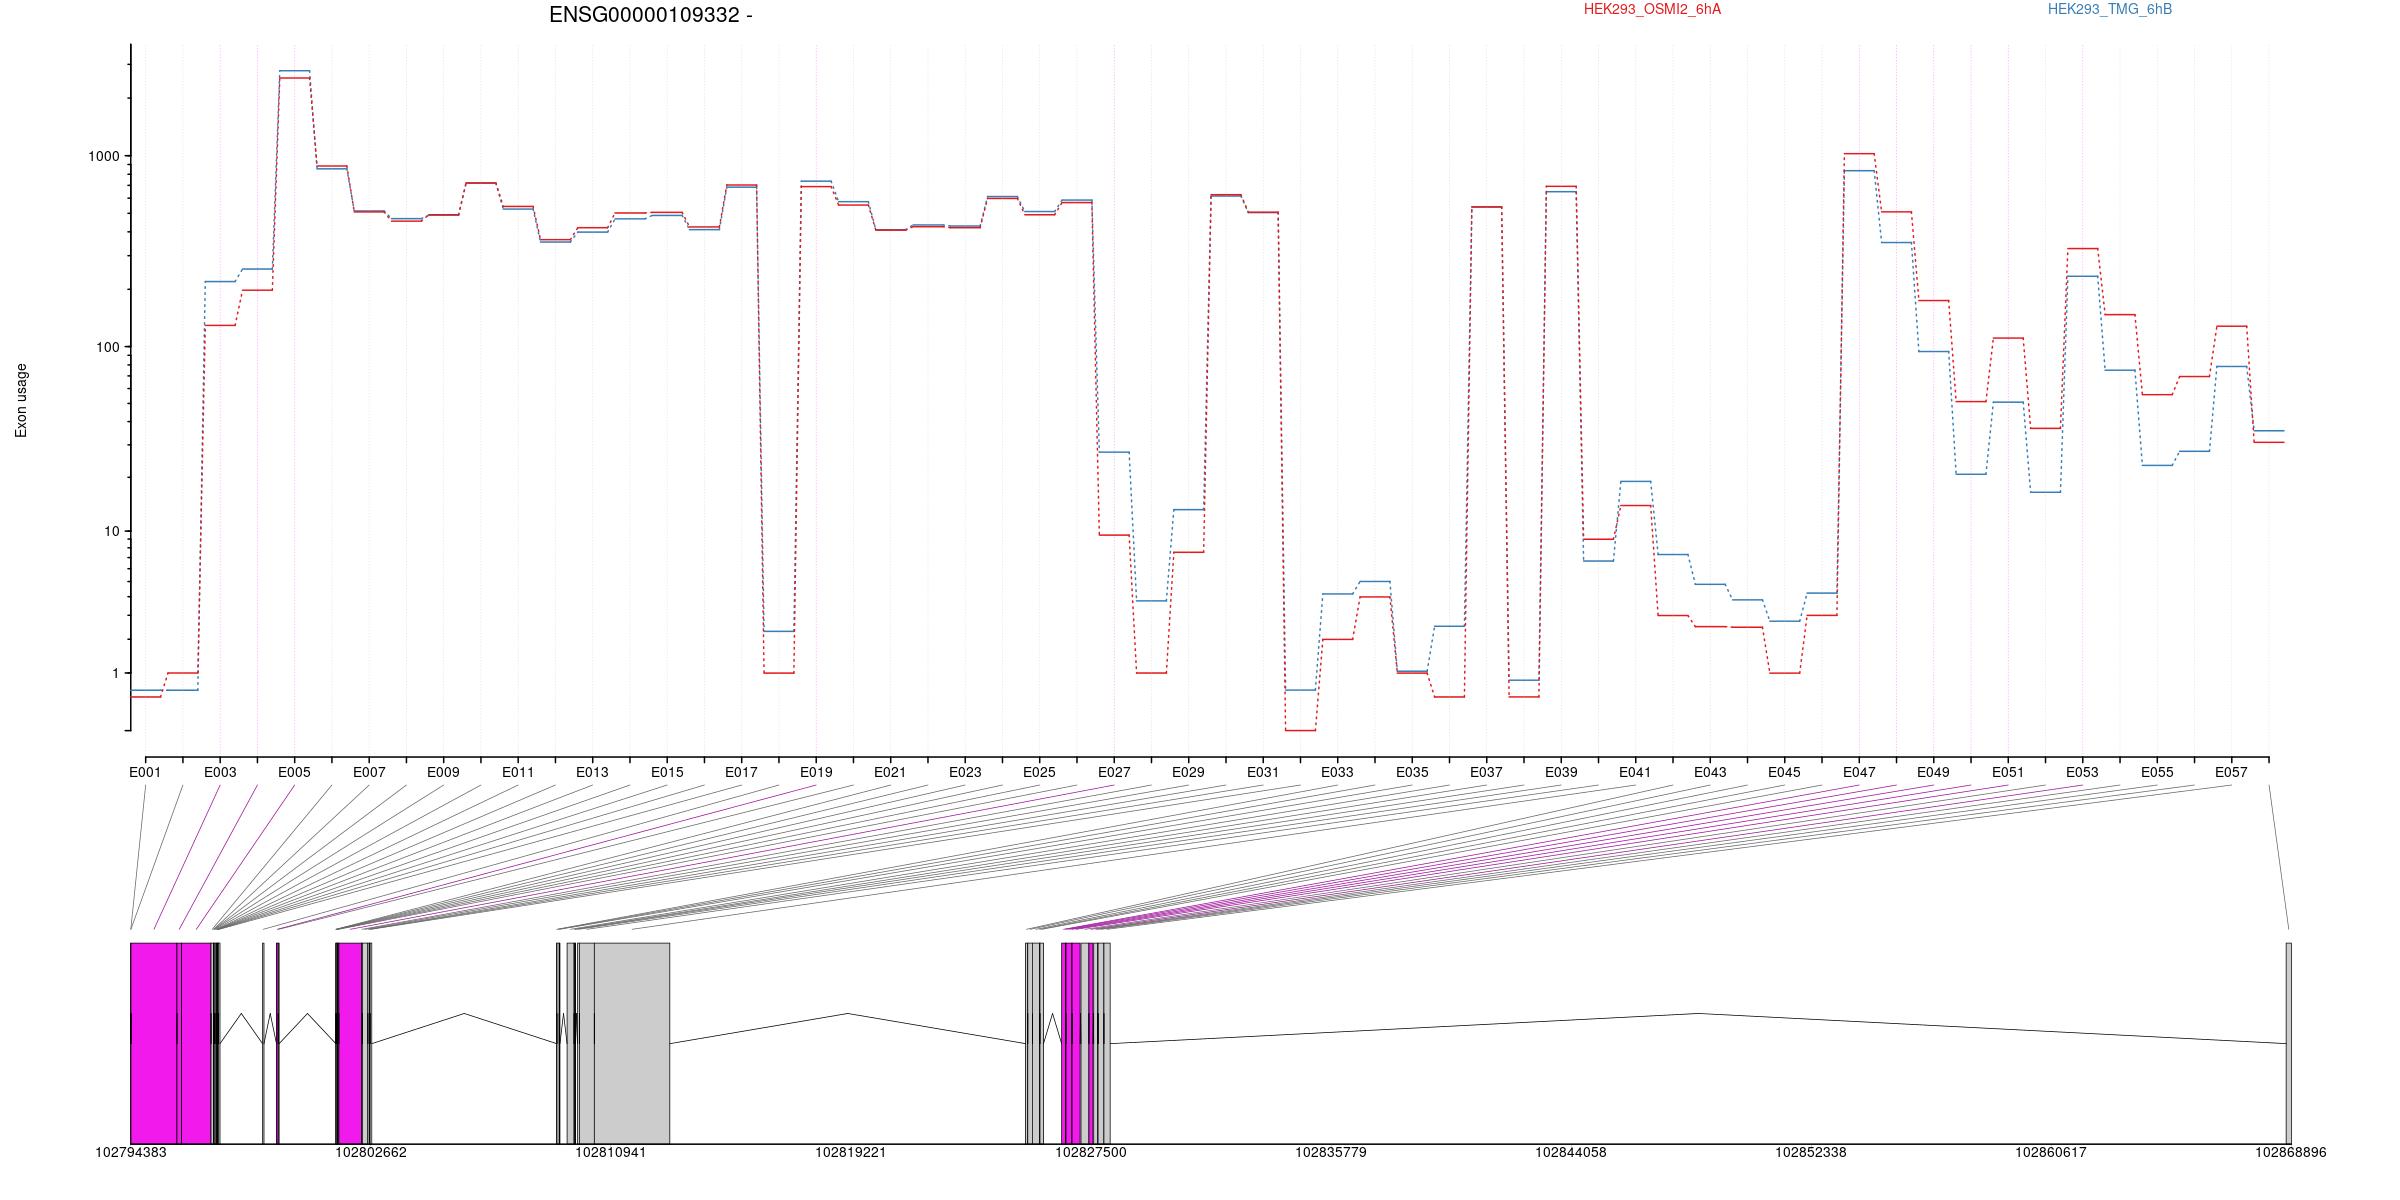Click genomic coordinate 102835779

[1331, 1152]
